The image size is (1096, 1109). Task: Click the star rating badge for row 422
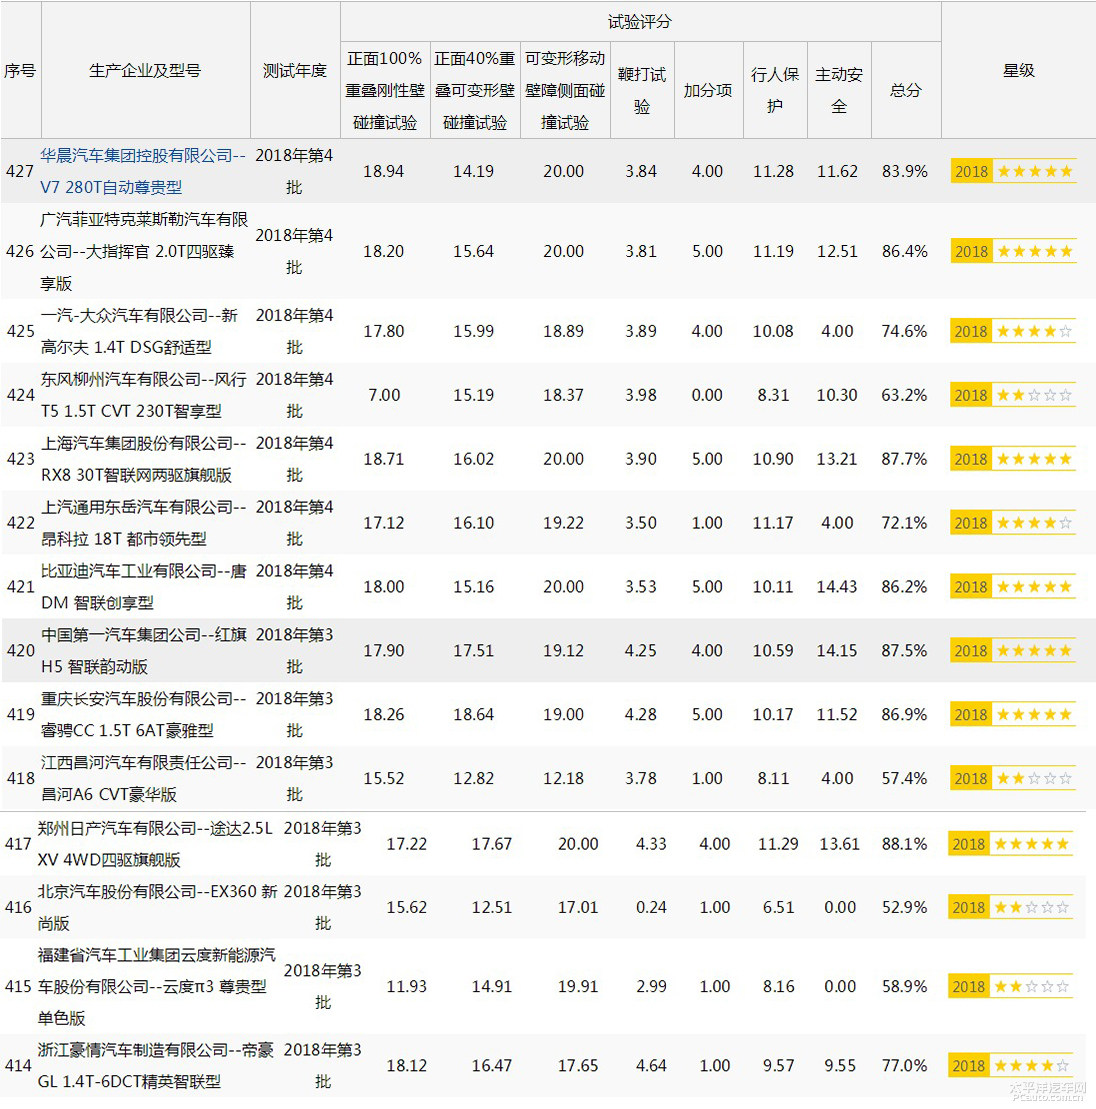pyautogui.click(x=1013, y=523)
